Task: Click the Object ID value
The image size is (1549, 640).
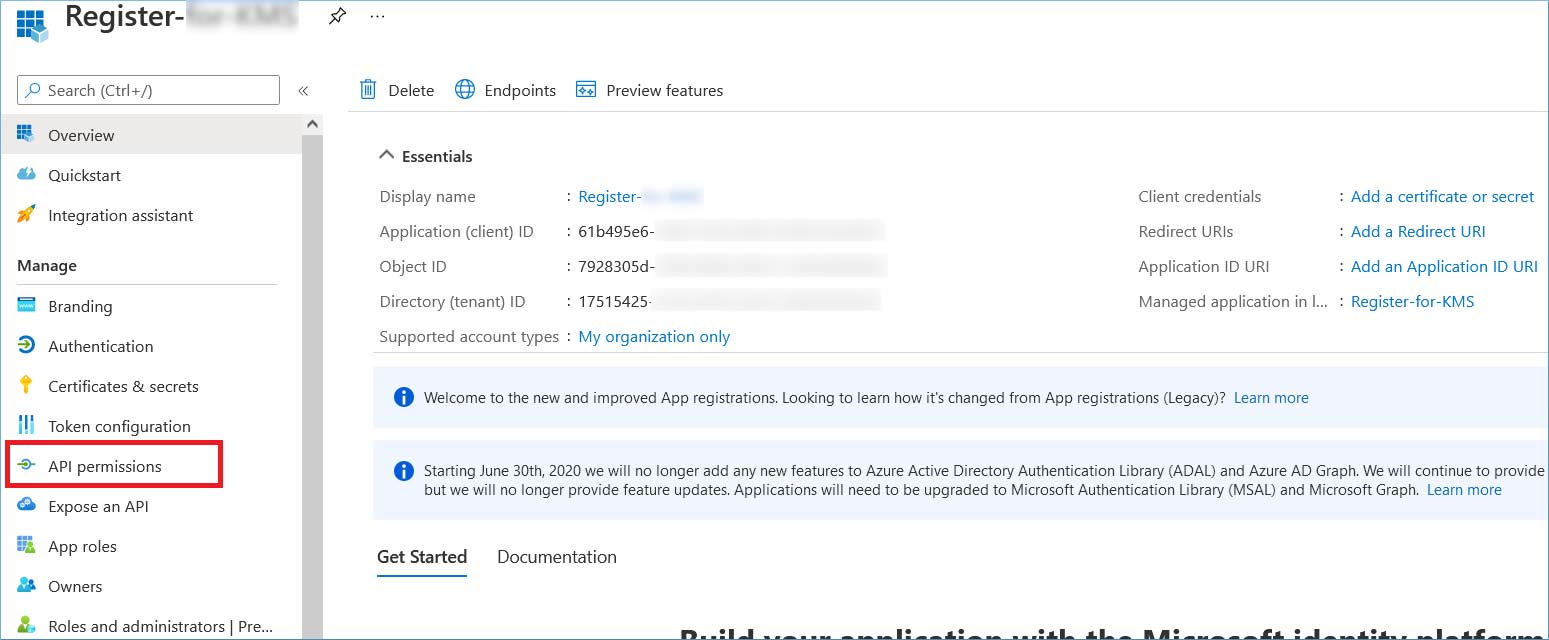Action: click(732, 267)
